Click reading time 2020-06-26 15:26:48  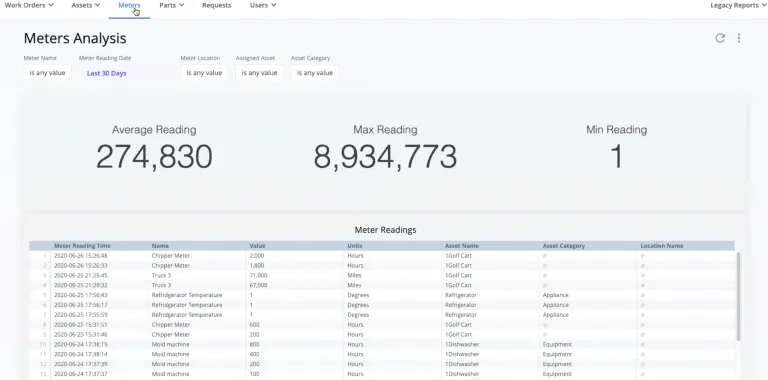pyautogui.click(x=81, y=256)
